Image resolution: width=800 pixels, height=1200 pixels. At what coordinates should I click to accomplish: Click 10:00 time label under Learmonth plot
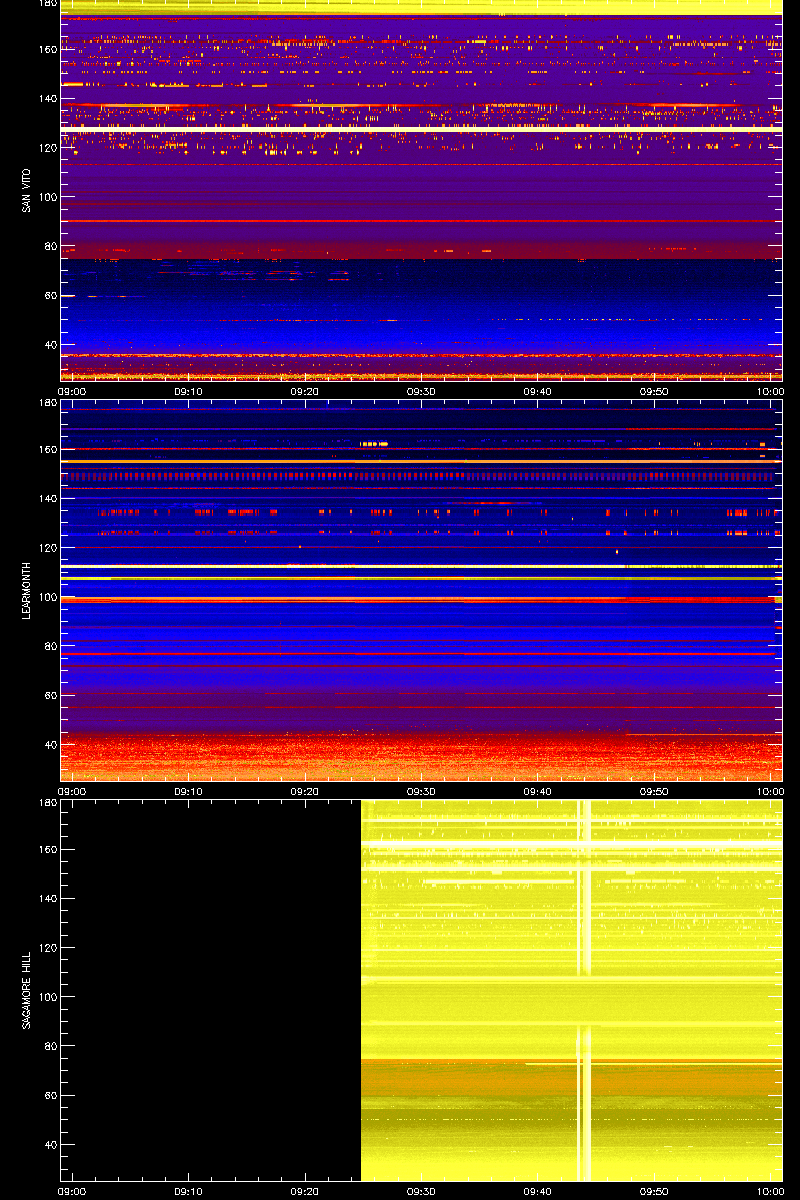(770, 791)
